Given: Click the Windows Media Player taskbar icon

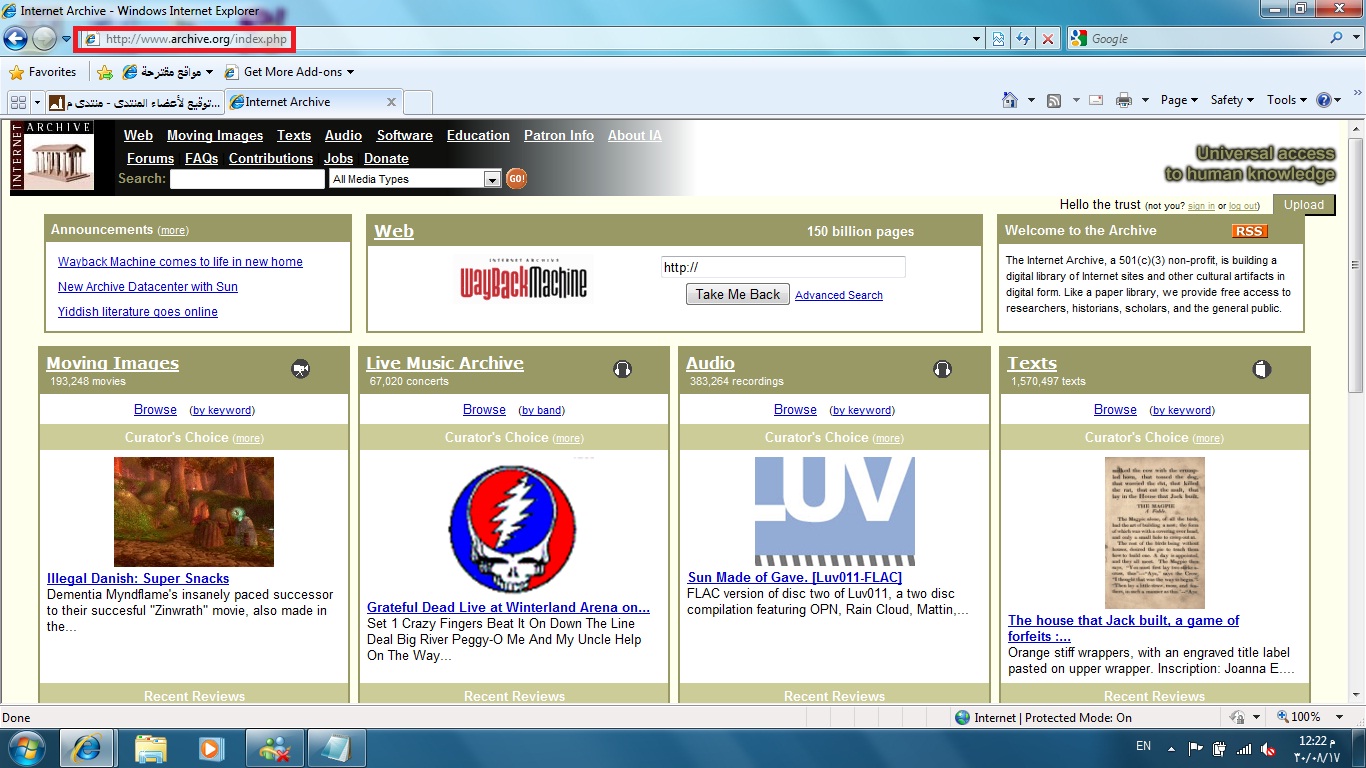Looking at the screenshot, I should coord(211,748).
